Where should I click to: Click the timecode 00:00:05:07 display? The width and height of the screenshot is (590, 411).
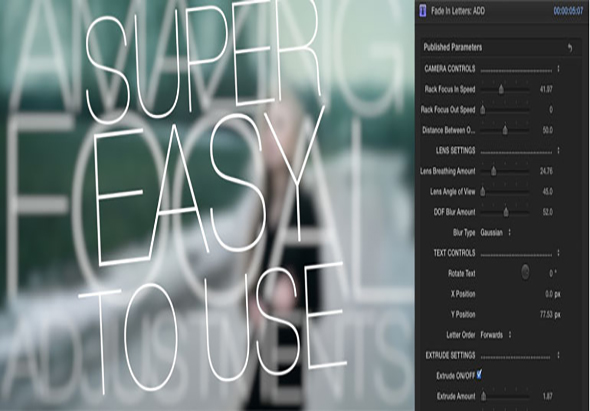pyautogui.click(x=568, y=11)
